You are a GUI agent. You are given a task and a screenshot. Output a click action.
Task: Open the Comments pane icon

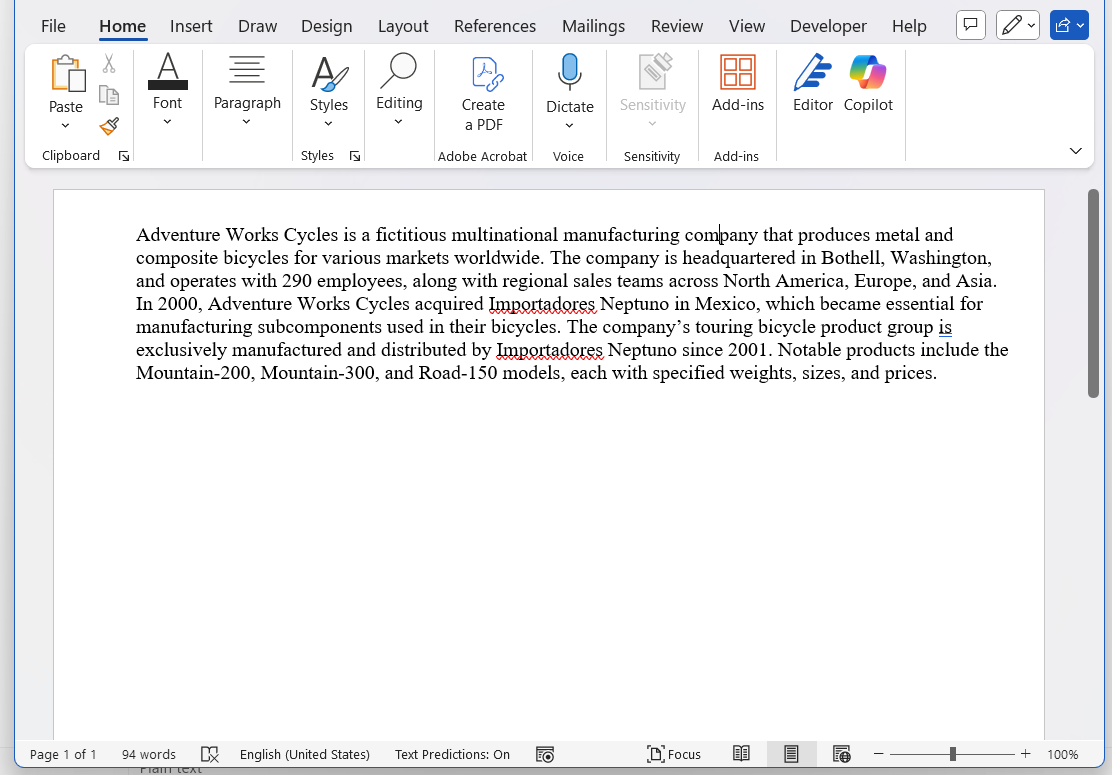(x=970, y=26)
